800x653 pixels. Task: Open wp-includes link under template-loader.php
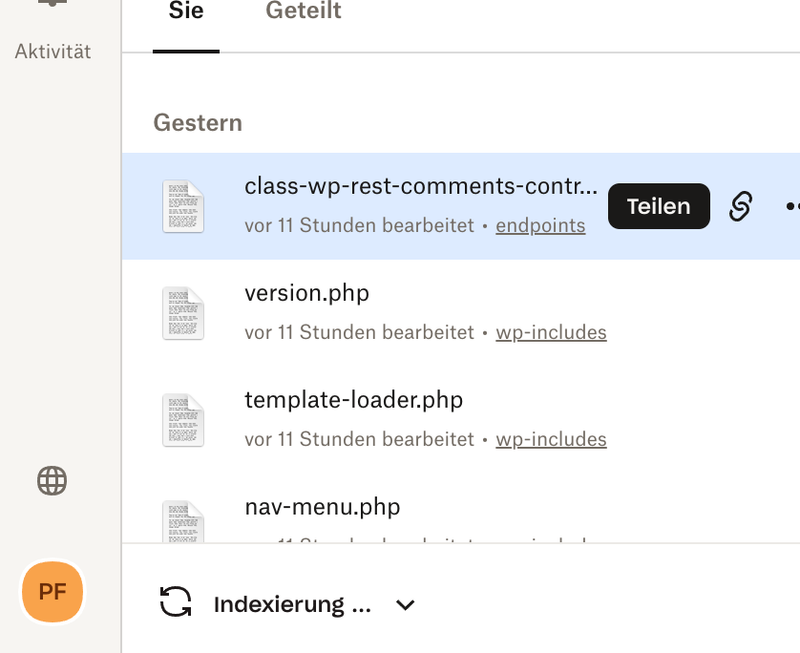[551, 440]
